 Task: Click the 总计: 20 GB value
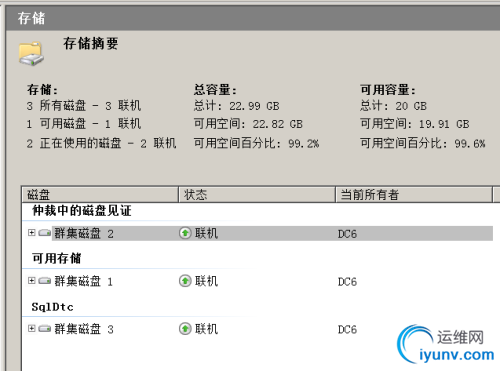[393, 106]
